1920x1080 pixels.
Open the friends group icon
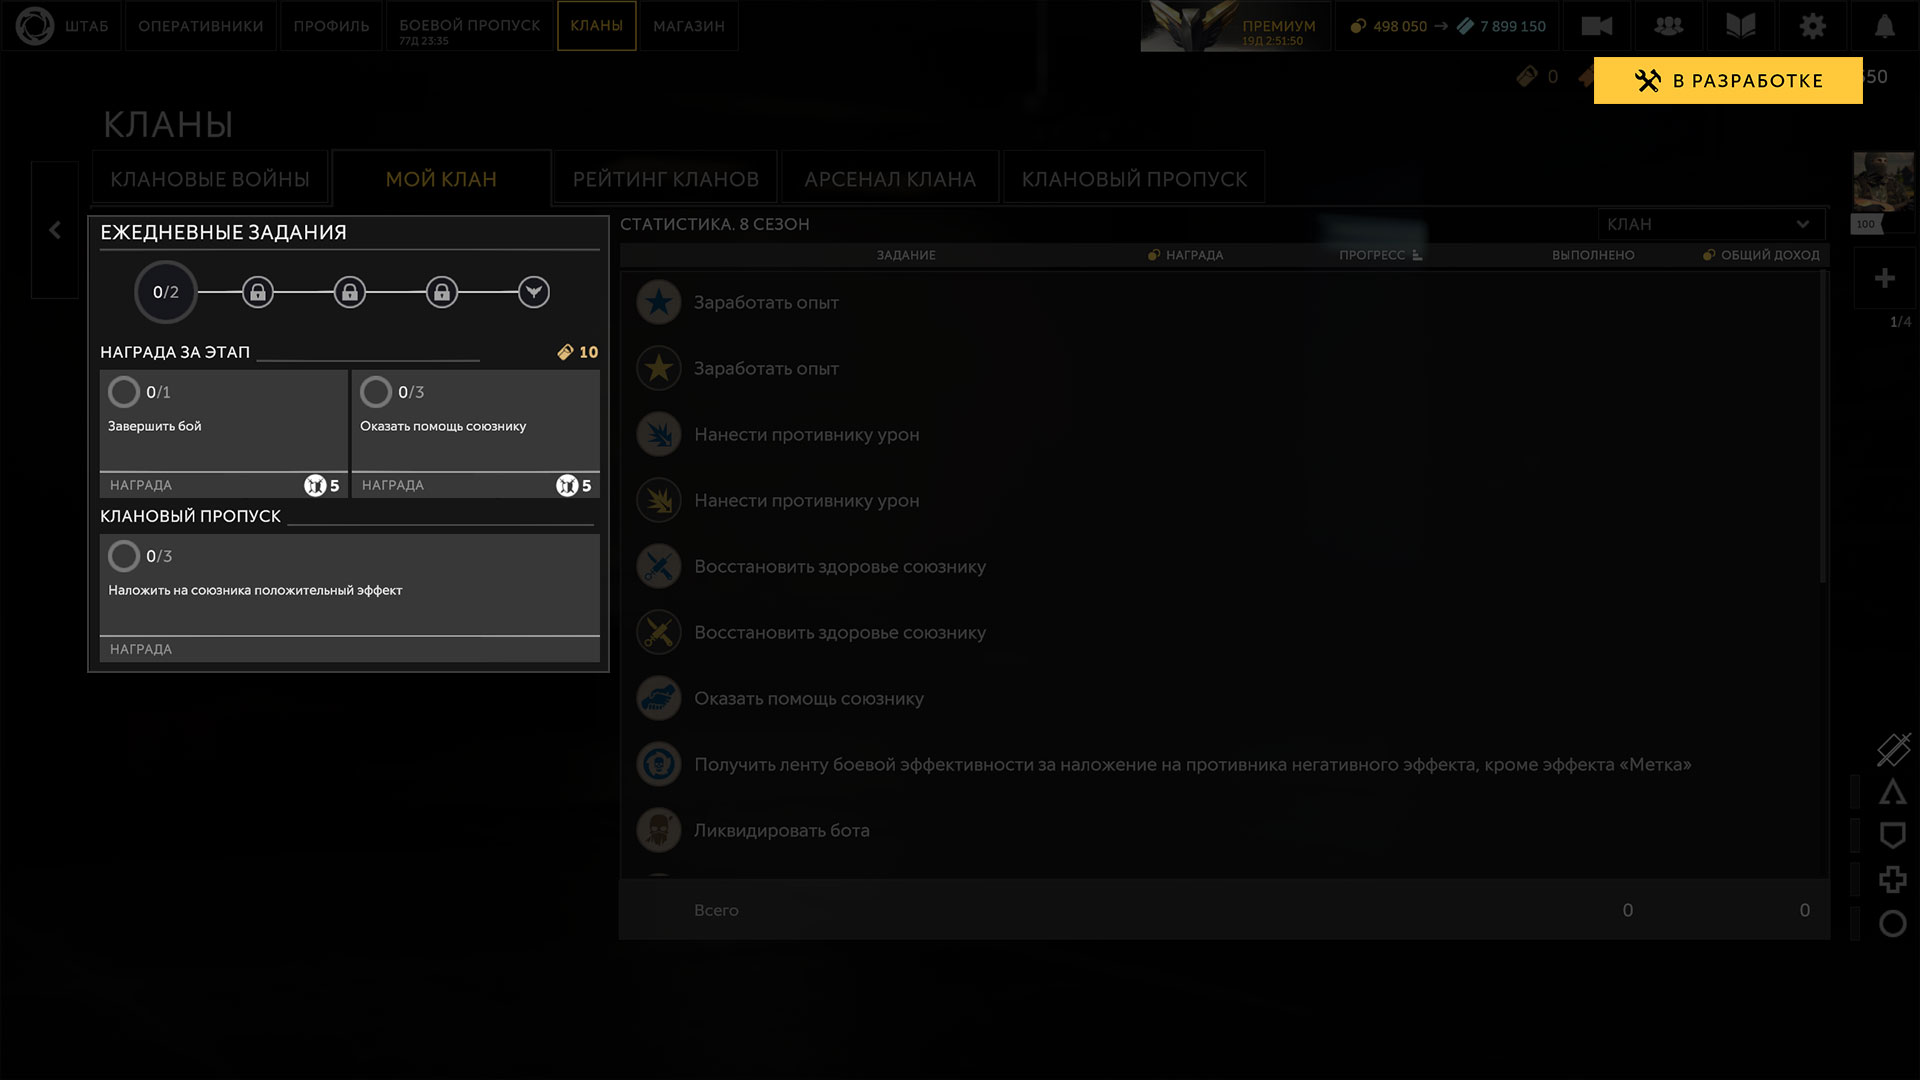1668,26
